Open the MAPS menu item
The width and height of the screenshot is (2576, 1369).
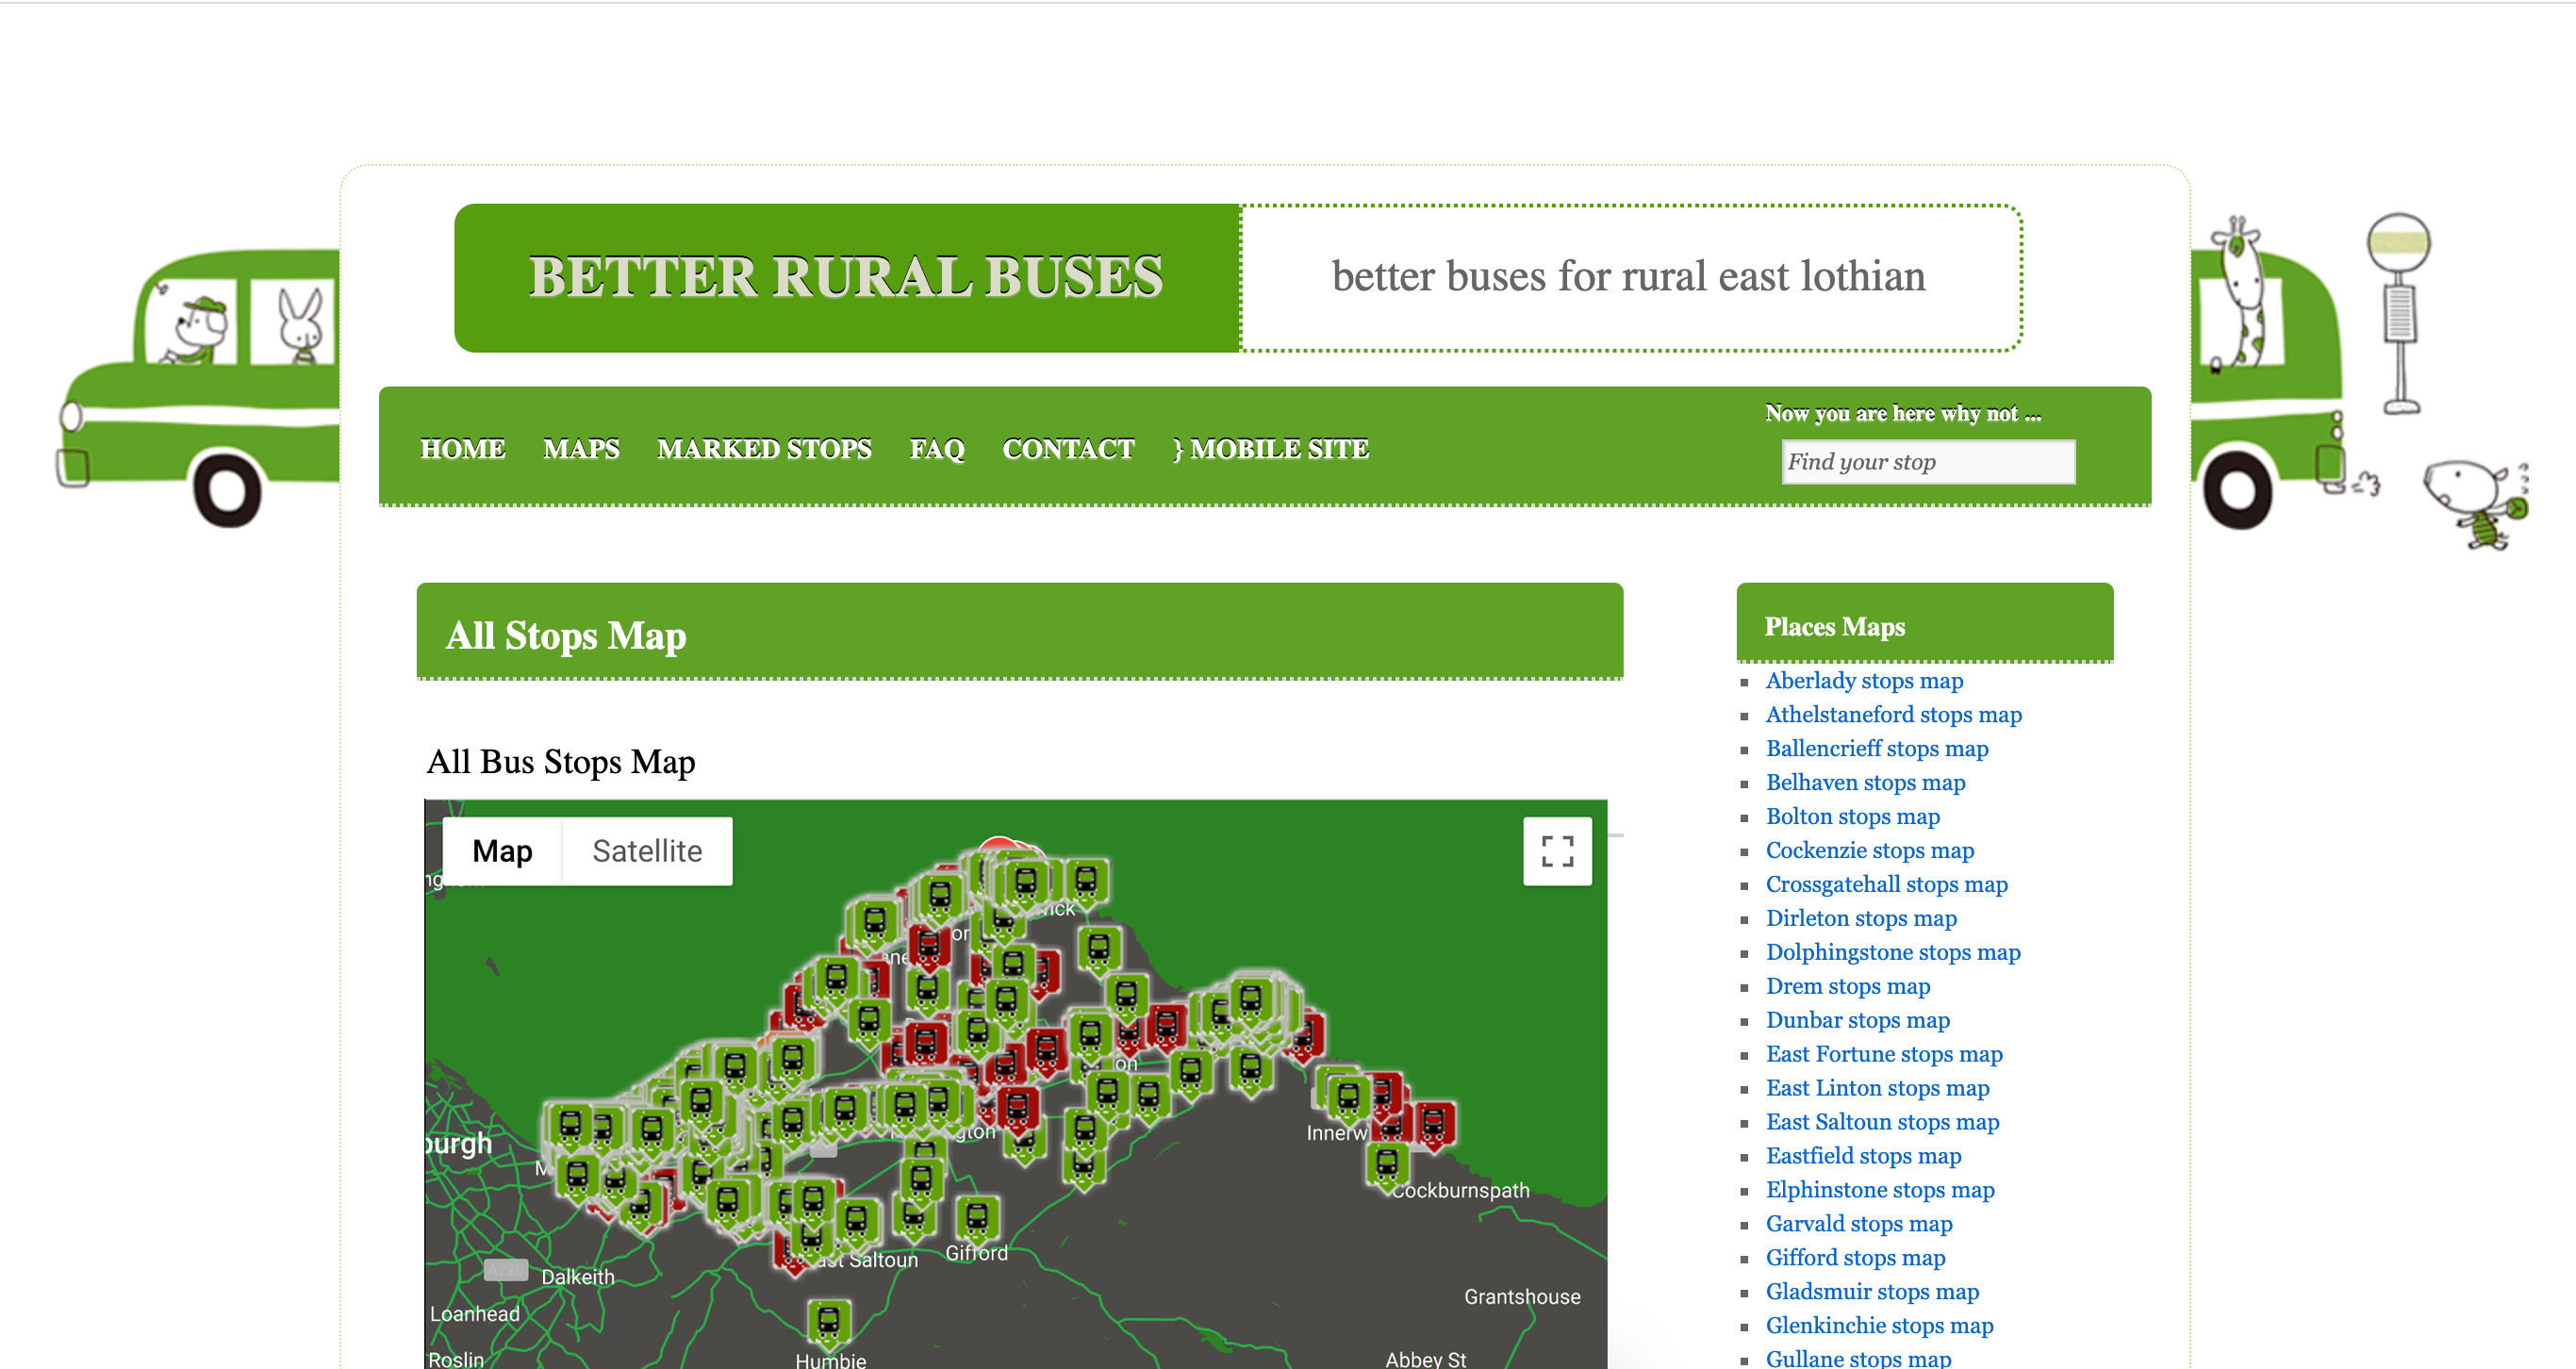tap(581, 449)
